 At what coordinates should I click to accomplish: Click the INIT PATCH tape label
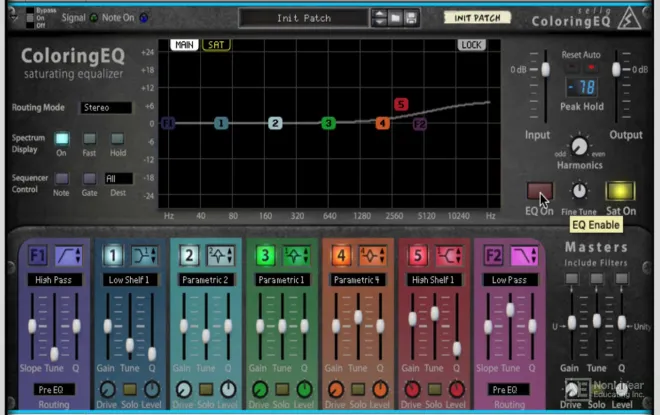click(x=477, y=18)
